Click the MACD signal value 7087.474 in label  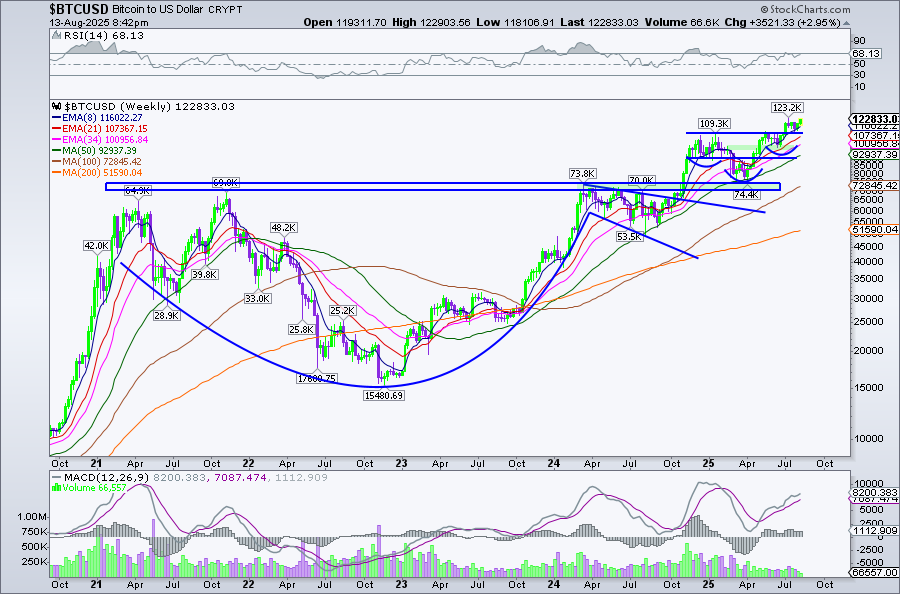click(242, 477)
